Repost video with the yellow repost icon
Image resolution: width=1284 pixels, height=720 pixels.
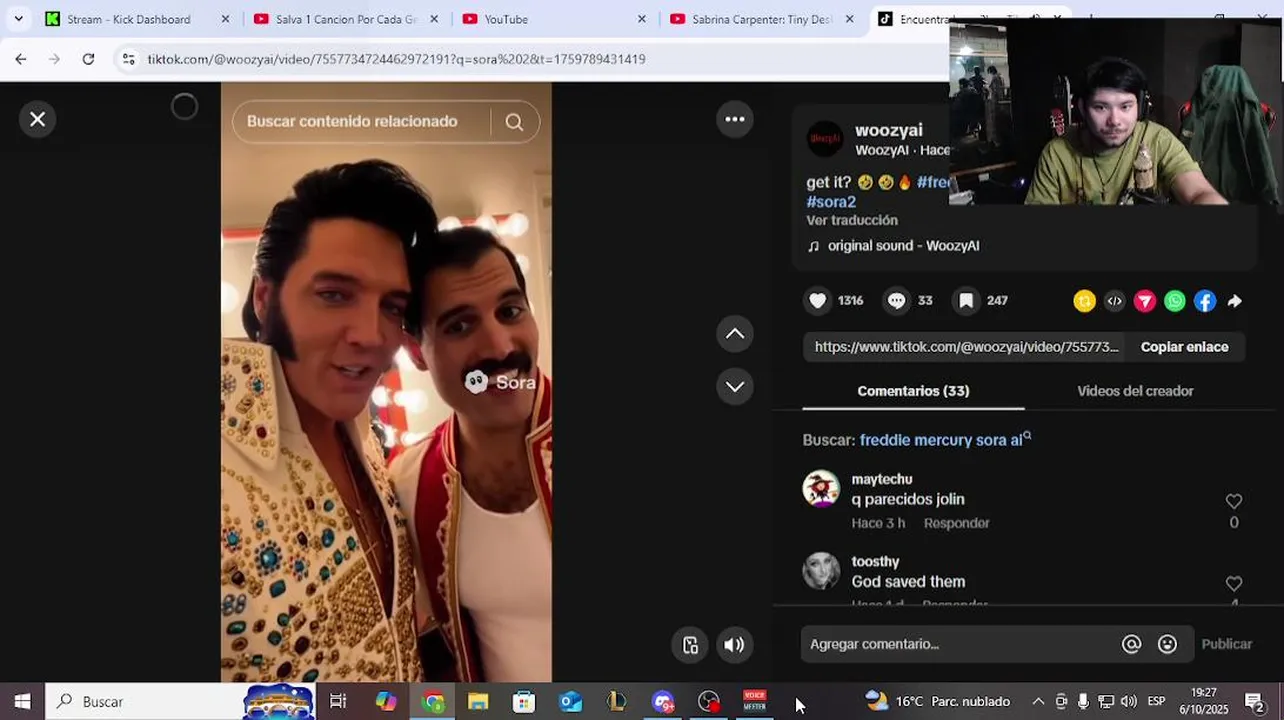click(x=1084, y=301)
